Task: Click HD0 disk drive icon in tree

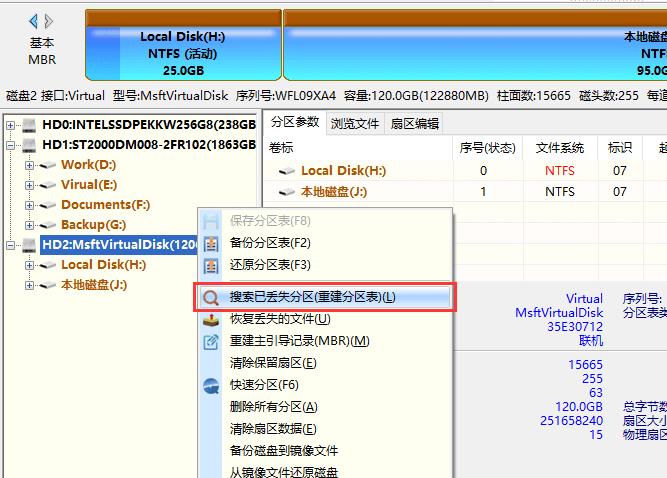Action: 29,125
